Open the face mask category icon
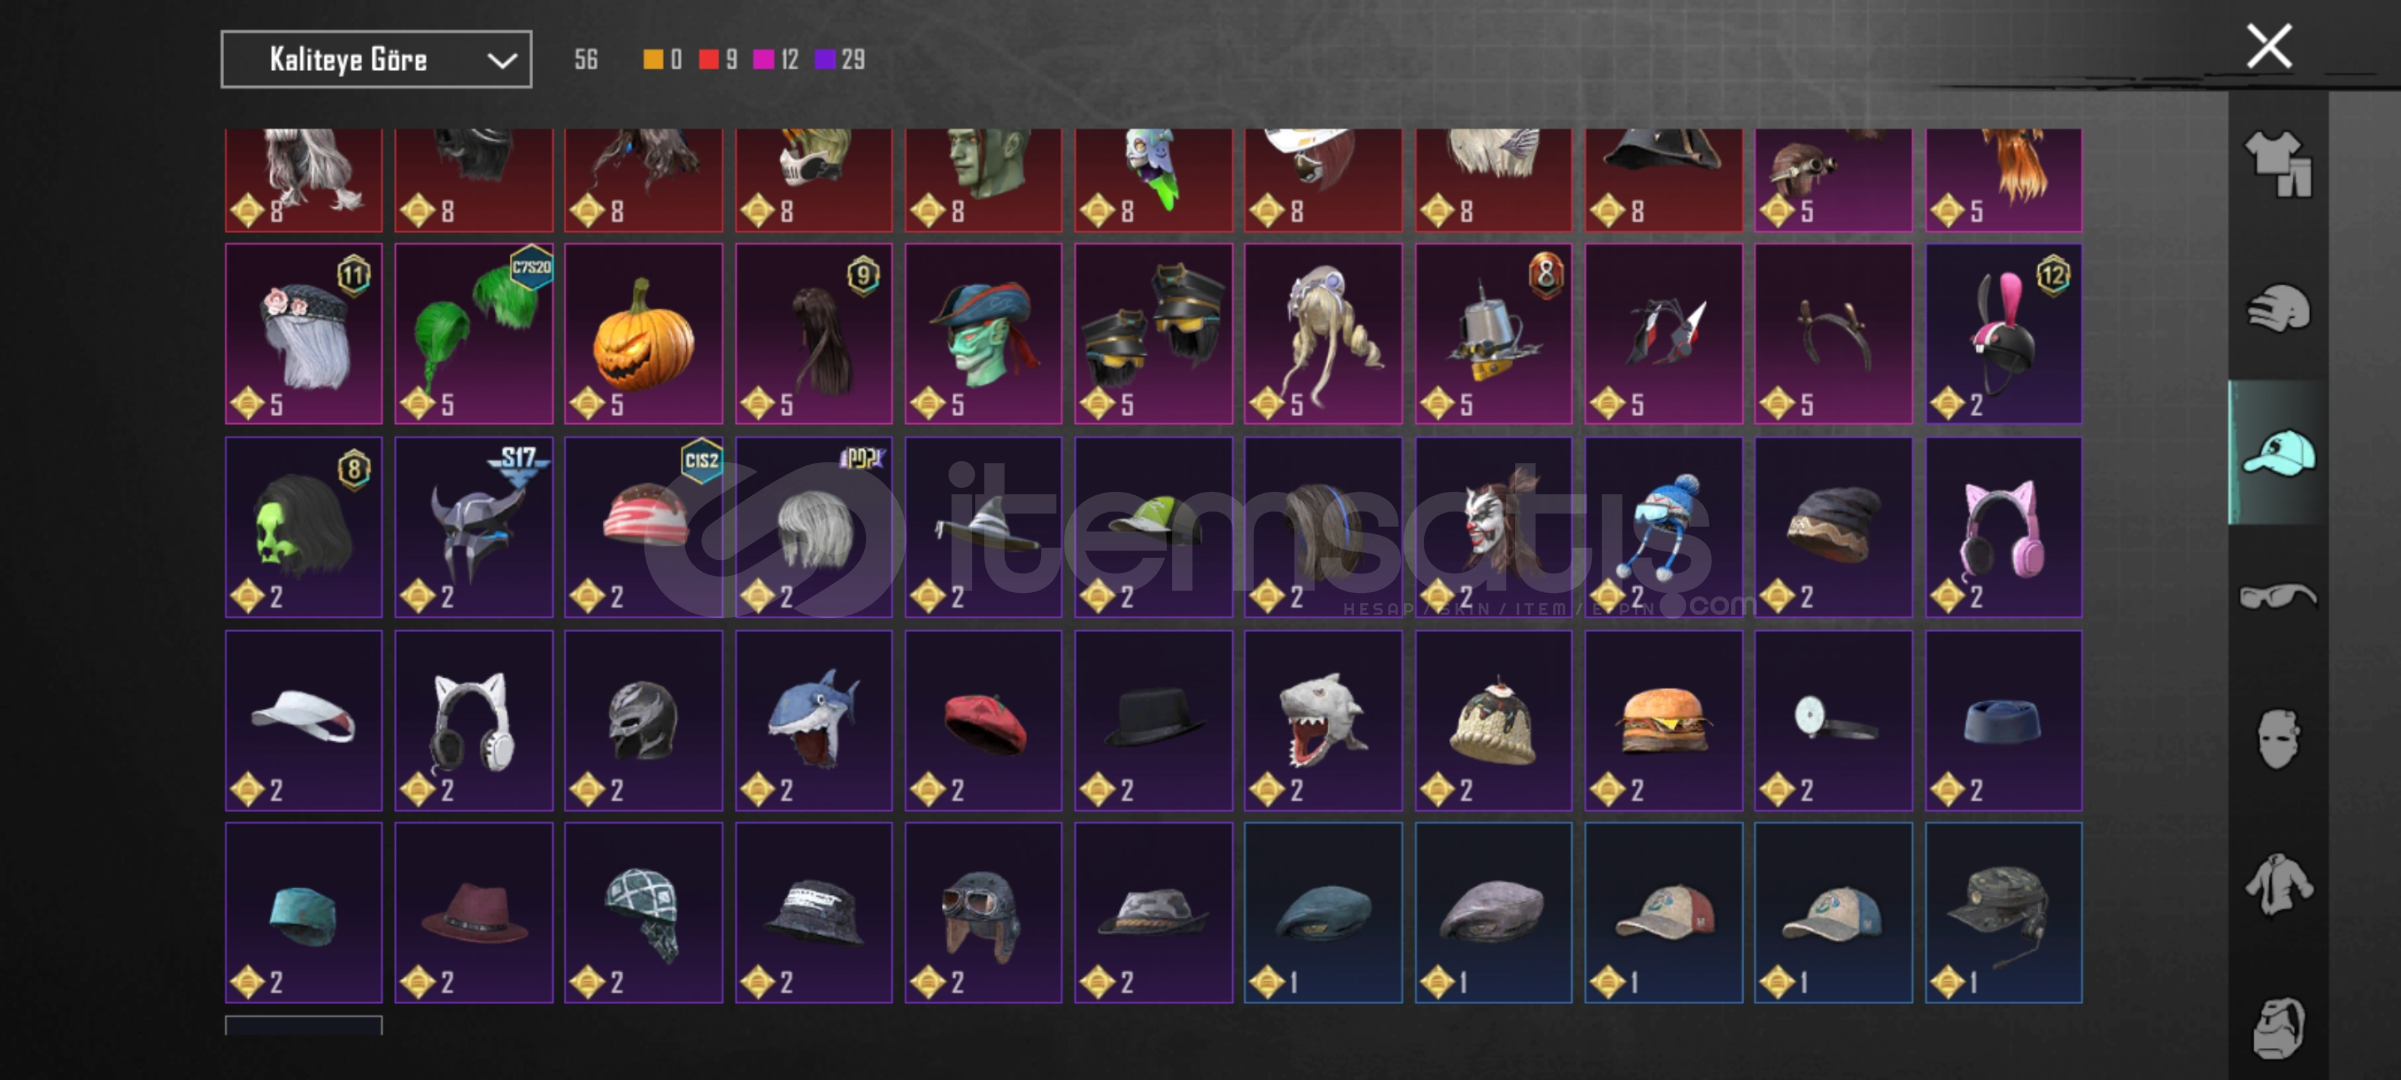This screenshot has width=2401, height=1080. pos(2278,739)
